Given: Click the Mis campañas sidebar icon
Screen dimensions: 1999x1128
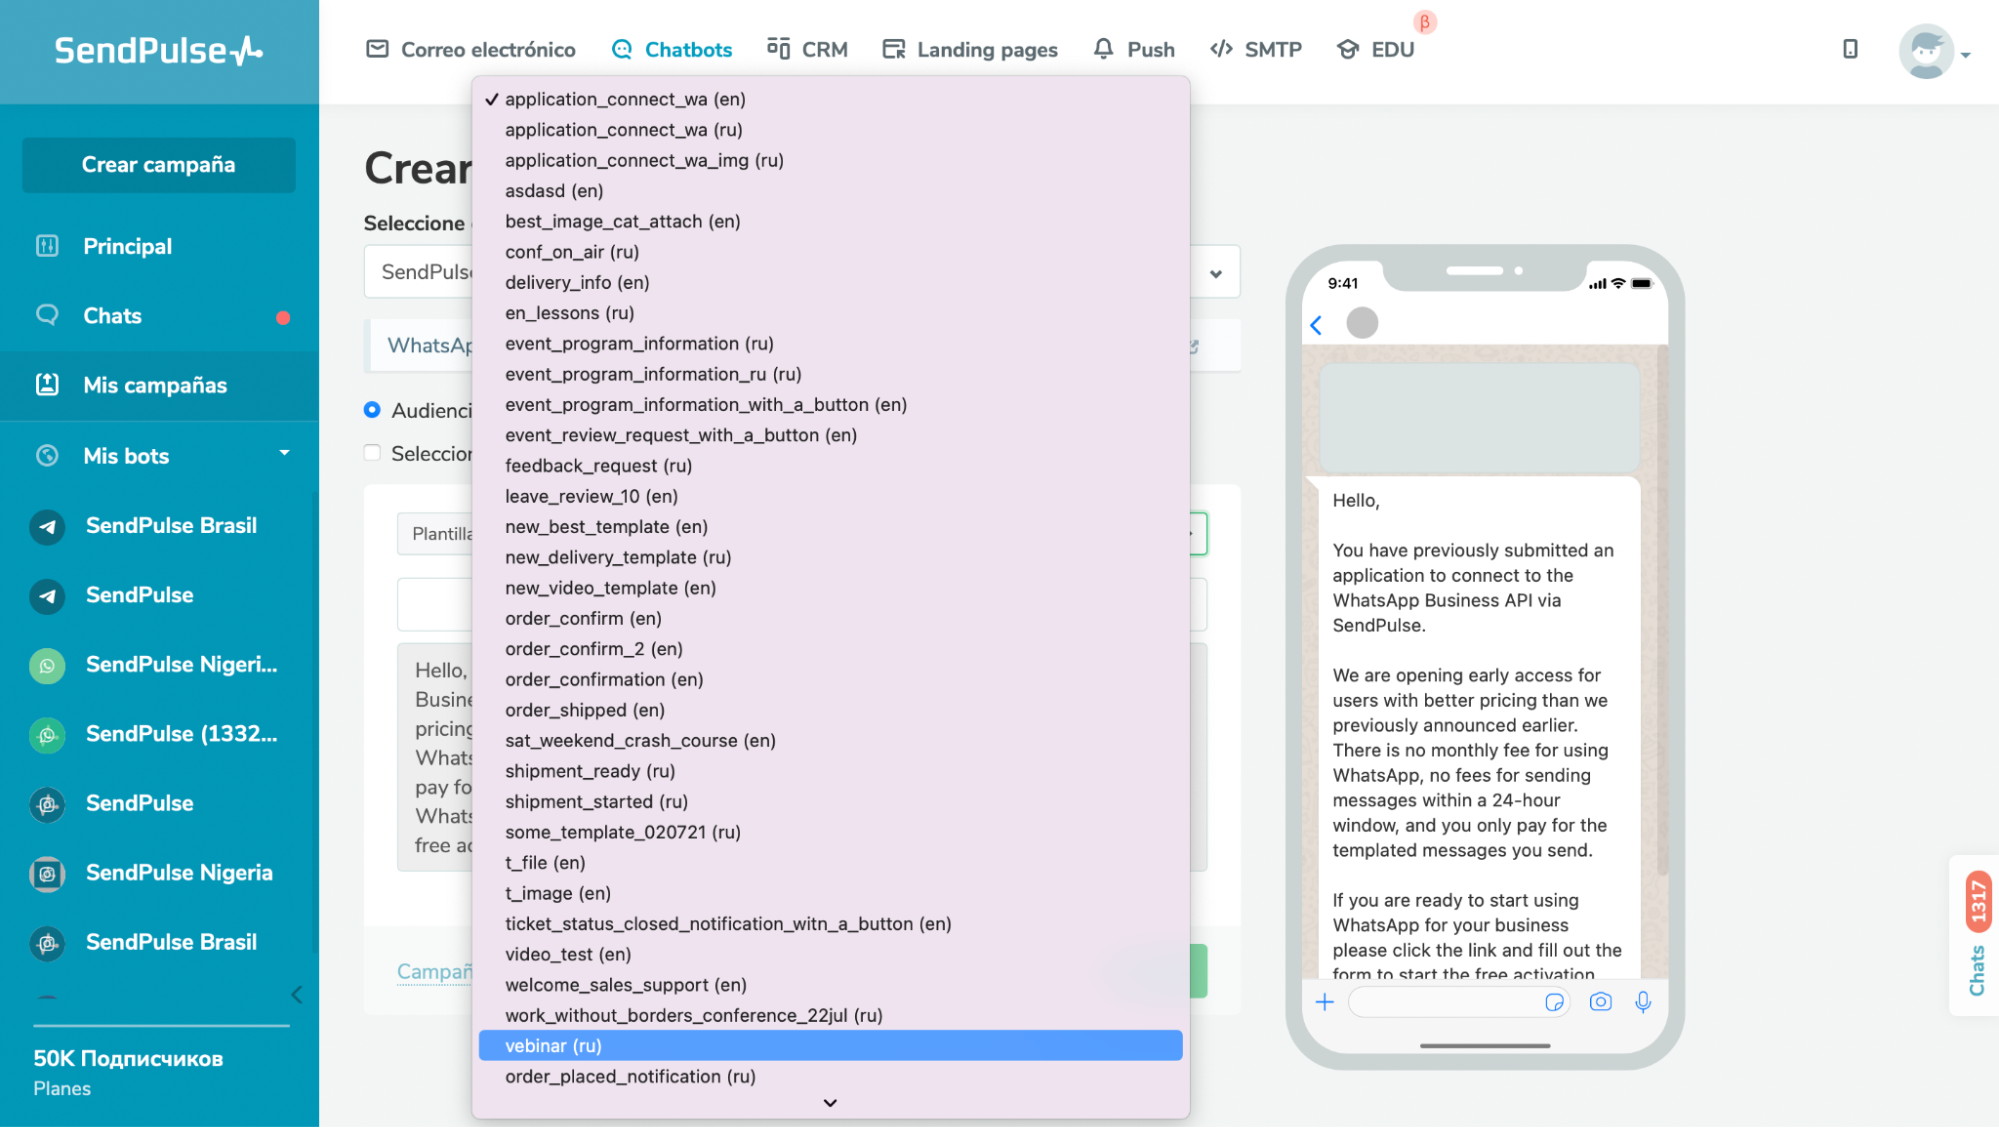Looking at the screenshot, I should [x=47, y=385].
